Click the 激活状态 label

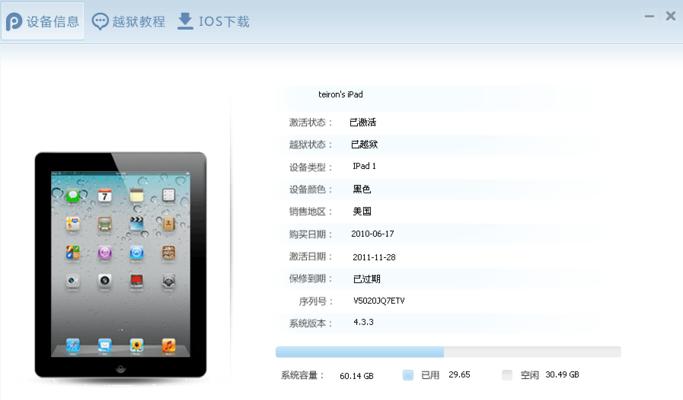(x=311, y=122)
